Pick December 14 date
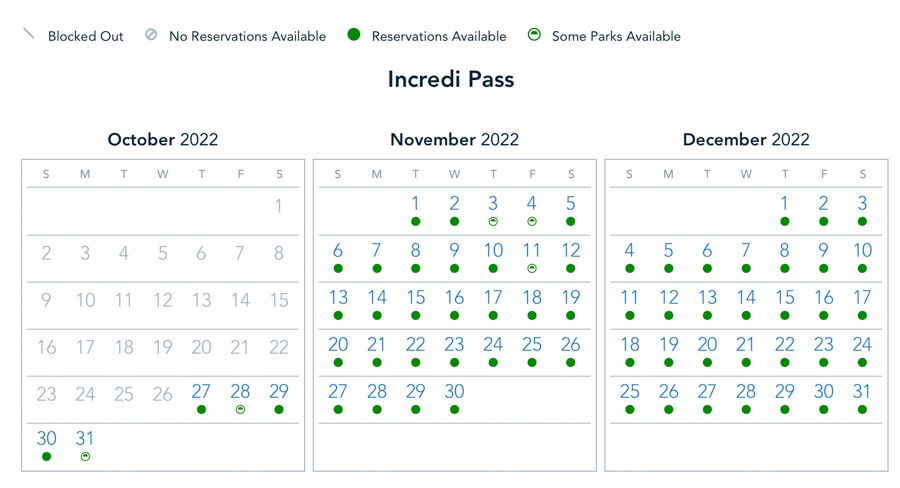 coord(746,298)
